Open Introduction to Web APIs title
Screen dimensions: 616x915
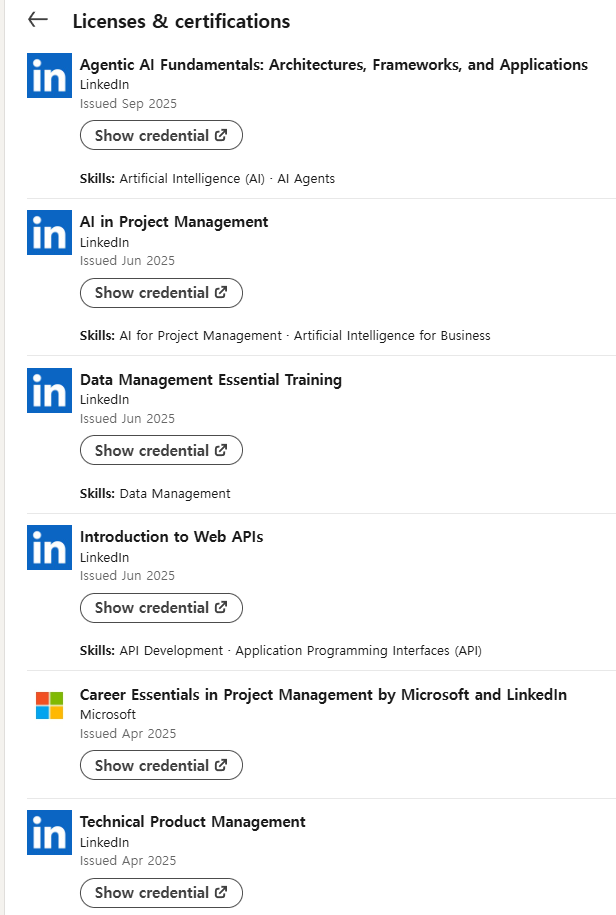(171, 537)
